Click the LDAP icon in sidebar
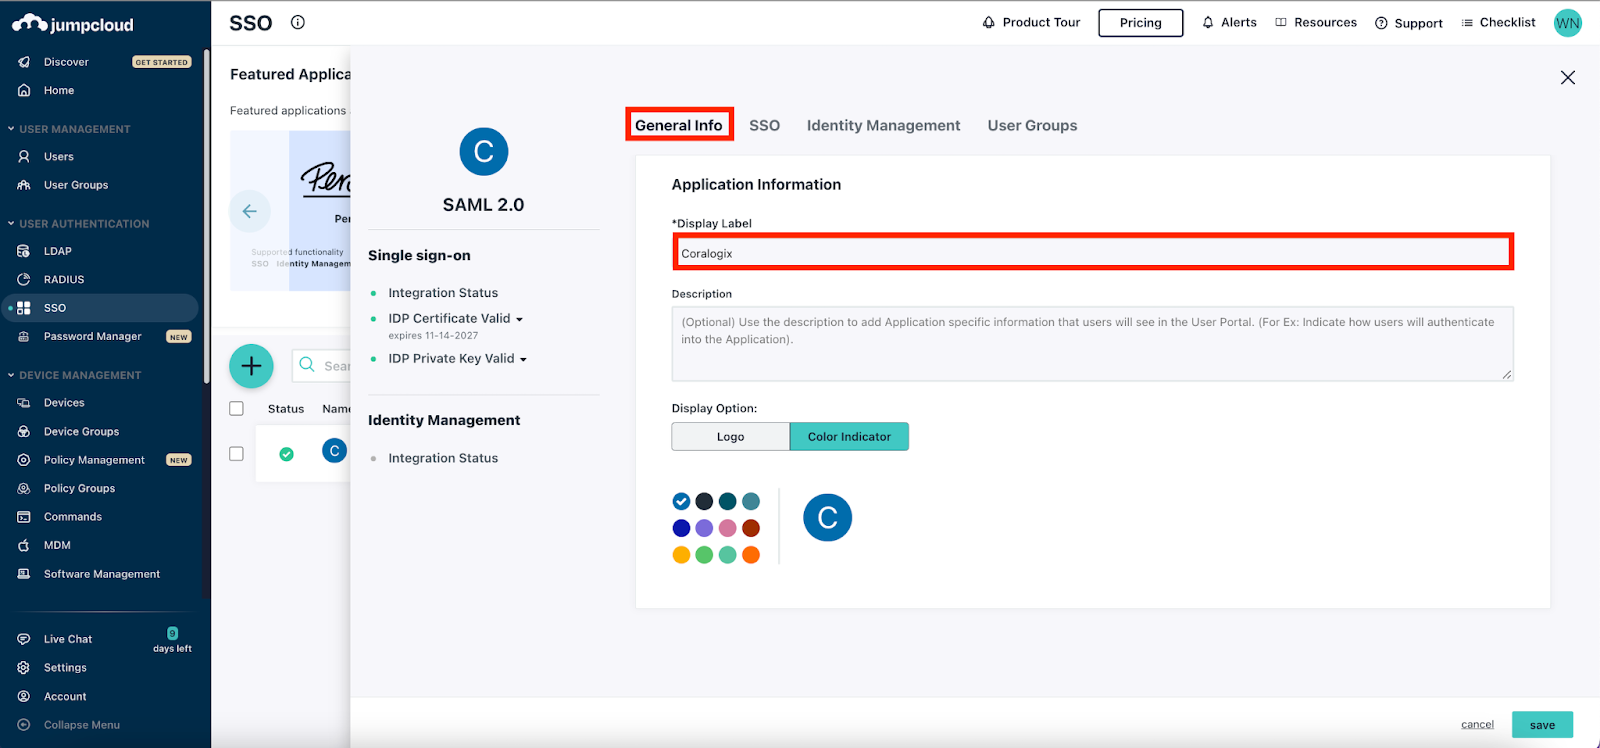The width and height of the screenshot is (1600, 748). 24,251
